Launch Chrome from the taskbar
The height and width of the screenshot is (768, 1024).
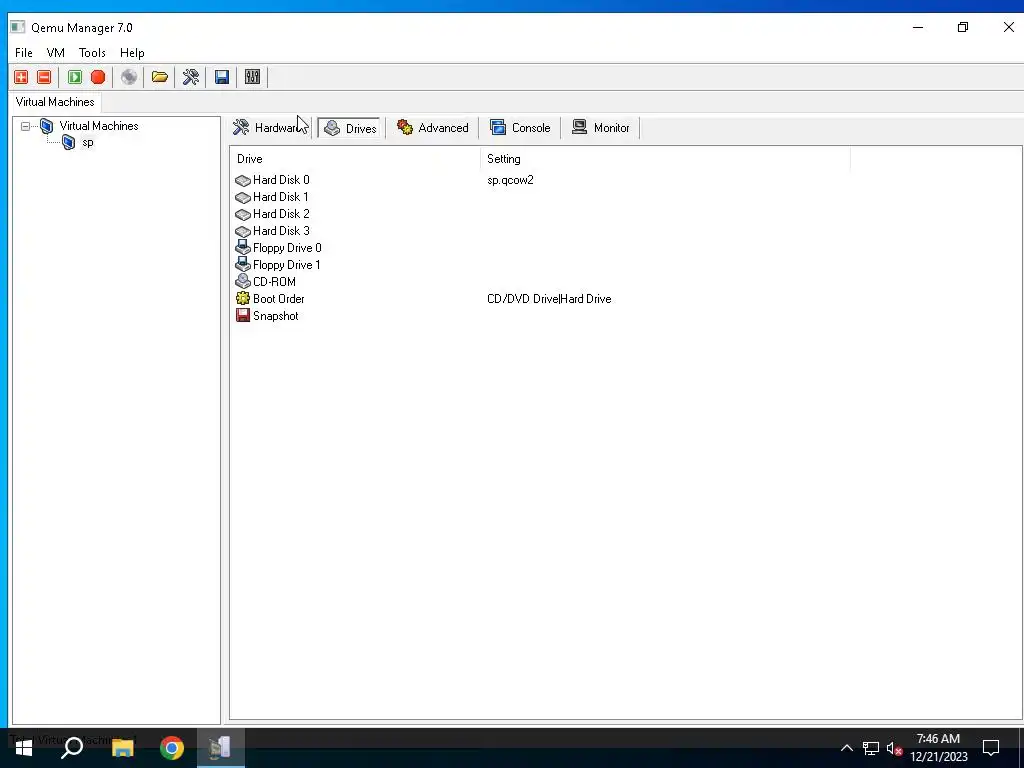(x=172, y=748)
